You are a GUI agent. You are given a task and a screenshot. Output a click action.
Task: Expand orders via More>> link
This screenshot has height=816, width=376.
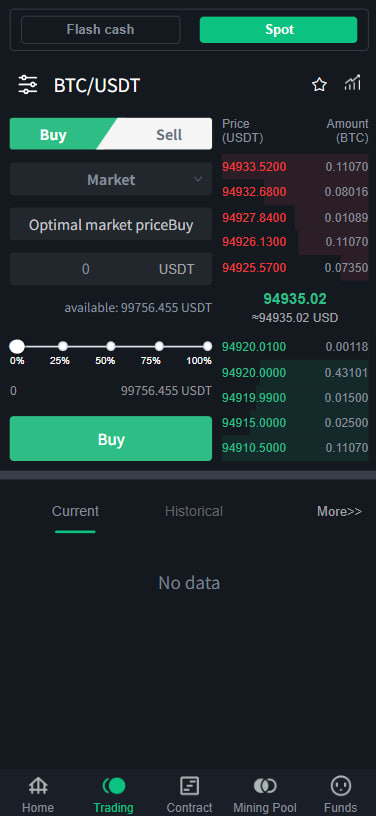pyautogui.click(x=339, y=512)
